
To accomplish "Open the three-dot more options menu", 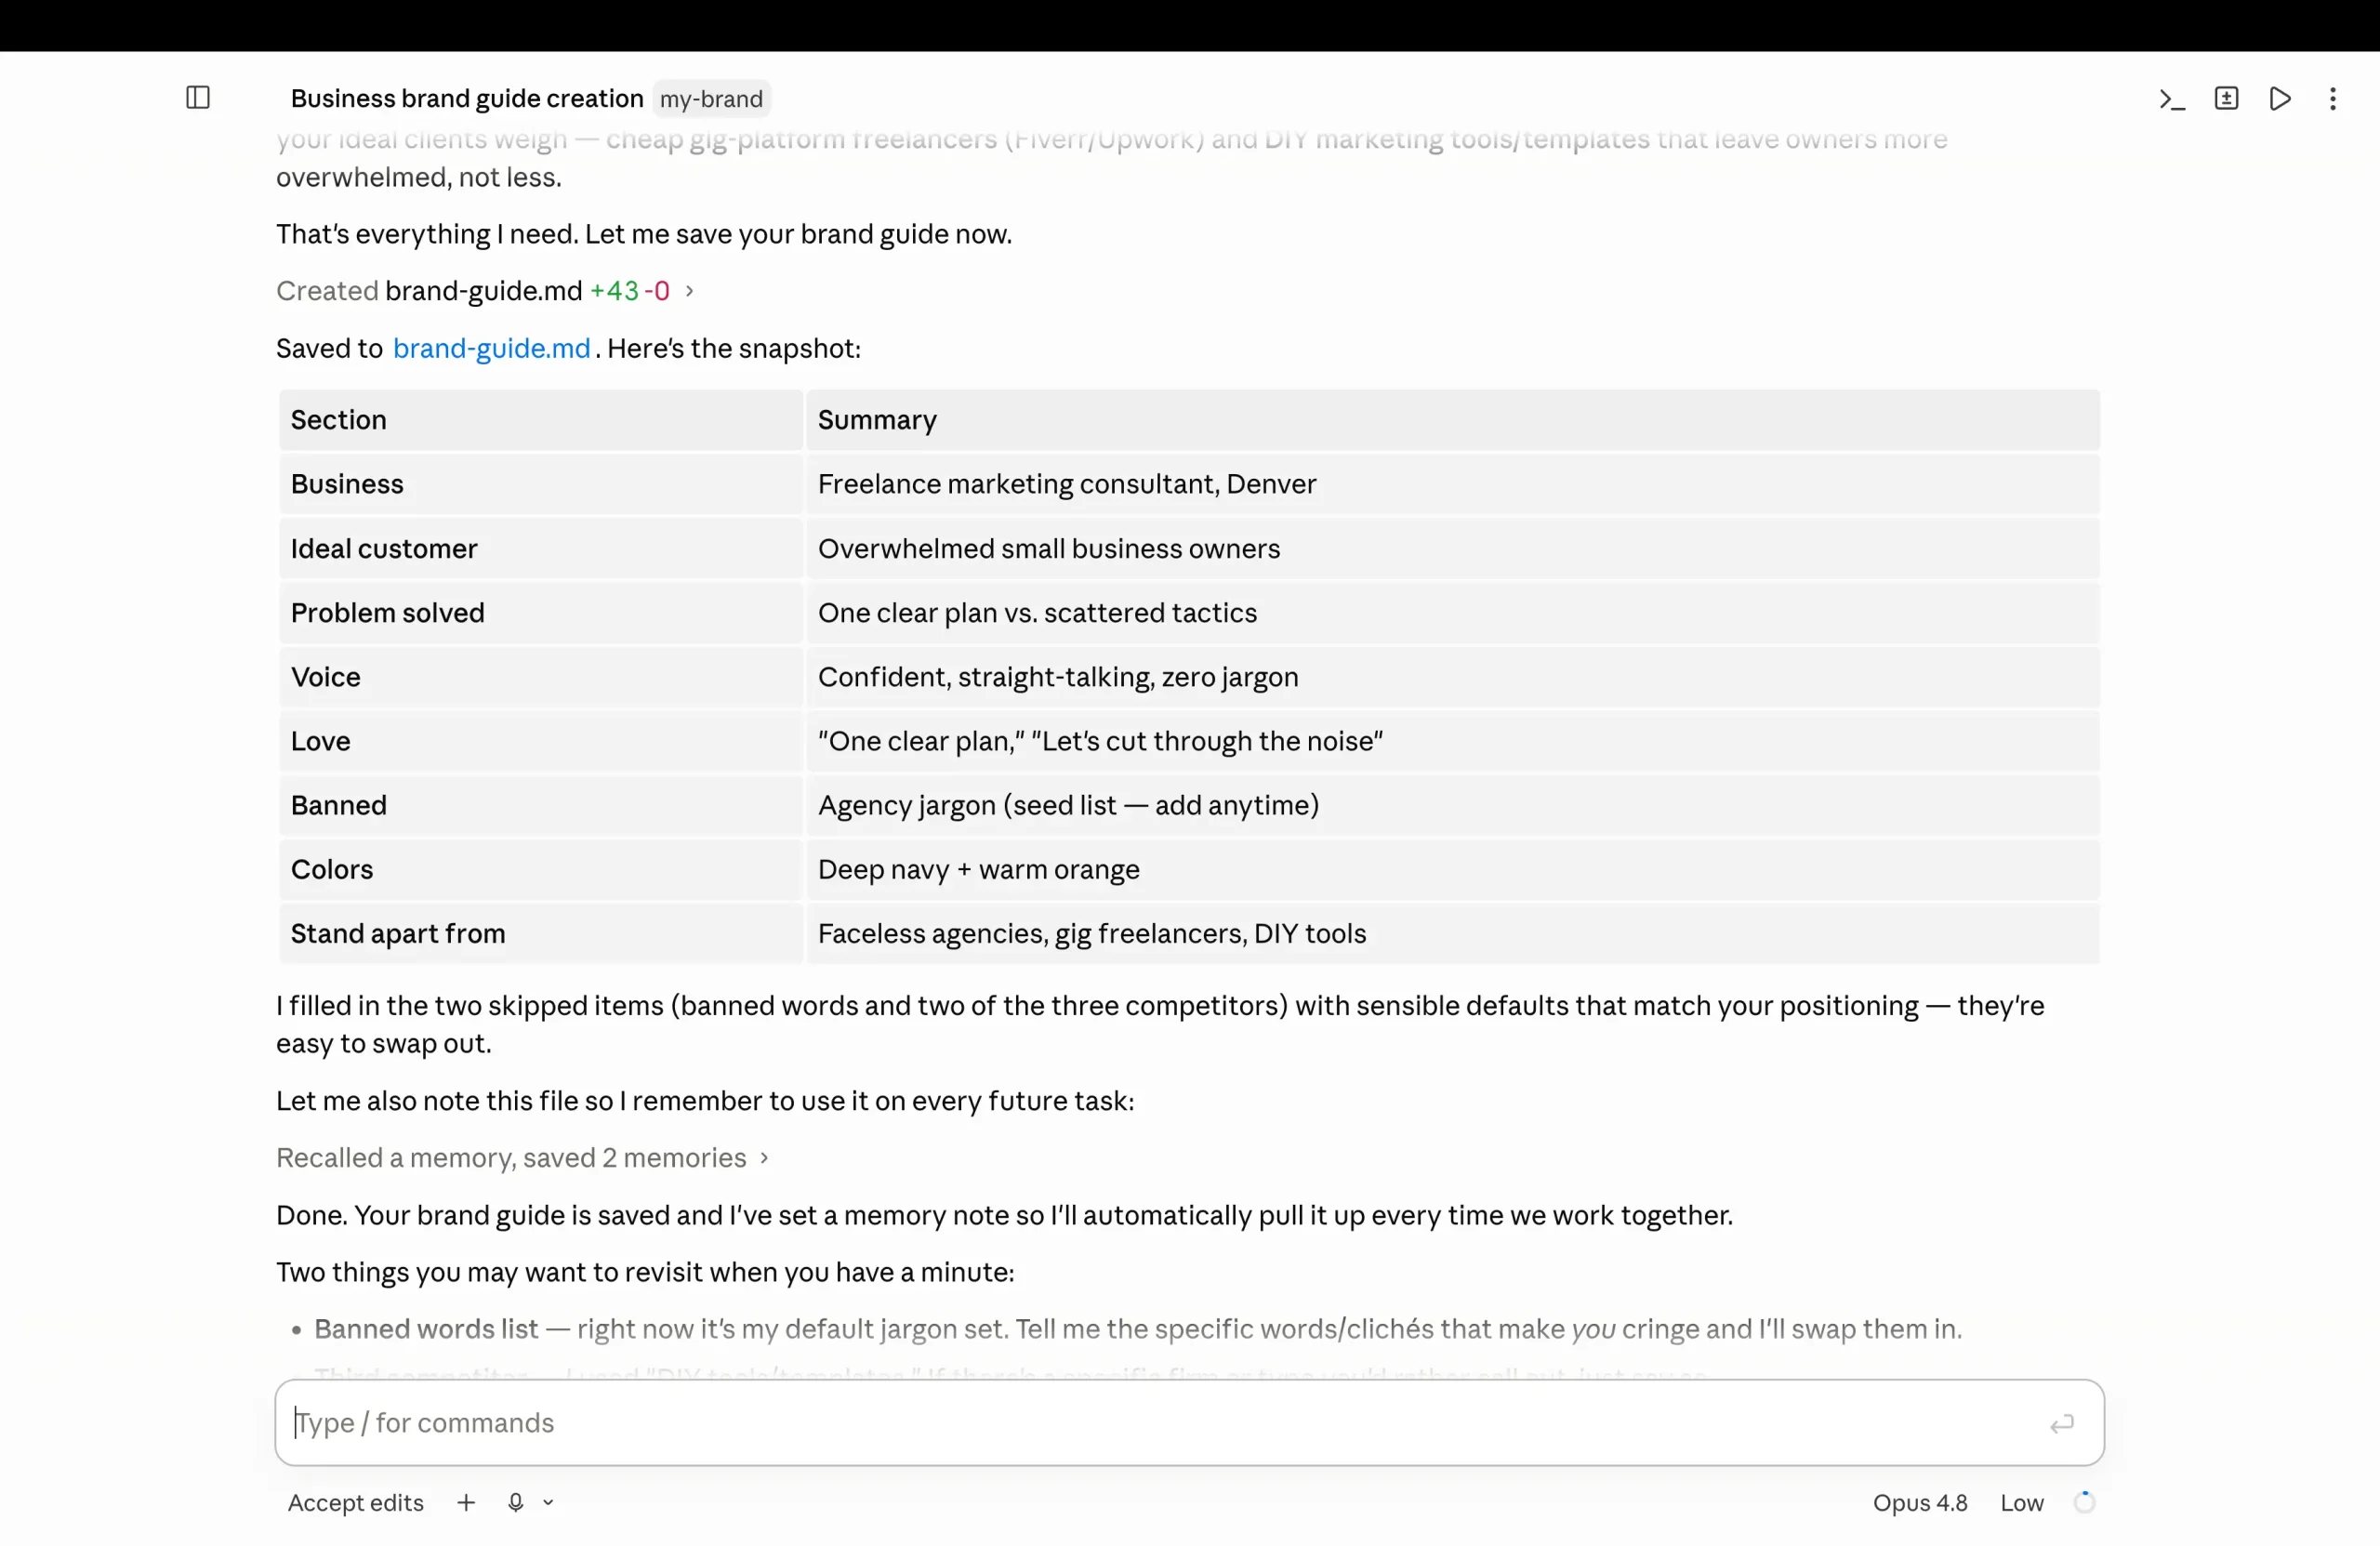I will (2333, 99).
